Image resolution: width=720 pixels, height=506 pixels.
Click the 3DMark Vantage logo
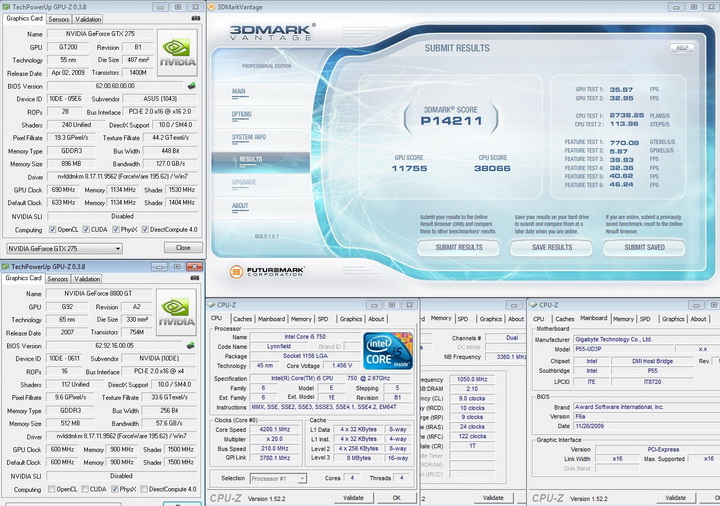272,32
